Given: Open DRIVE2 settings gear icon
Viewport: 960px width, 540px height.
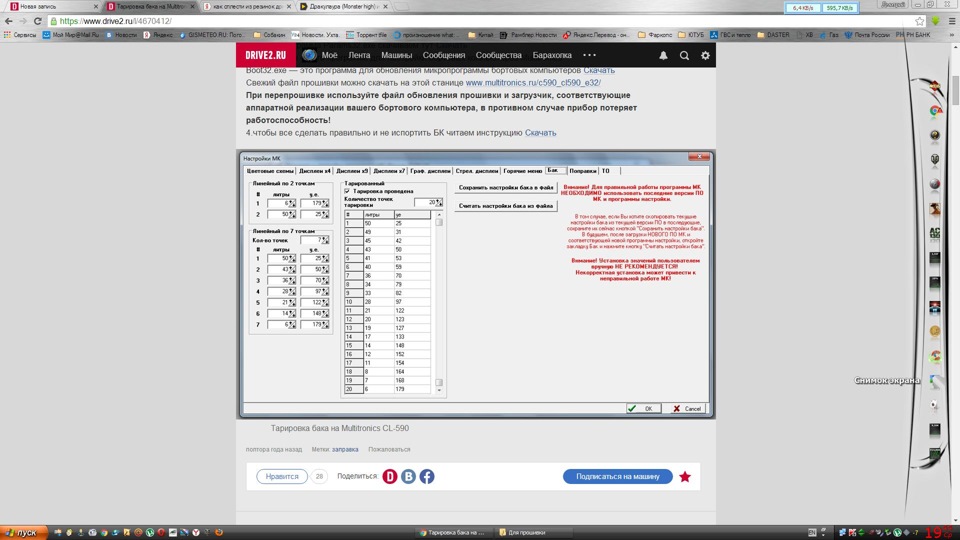Looking at the screenshot, I should point(705,55).
